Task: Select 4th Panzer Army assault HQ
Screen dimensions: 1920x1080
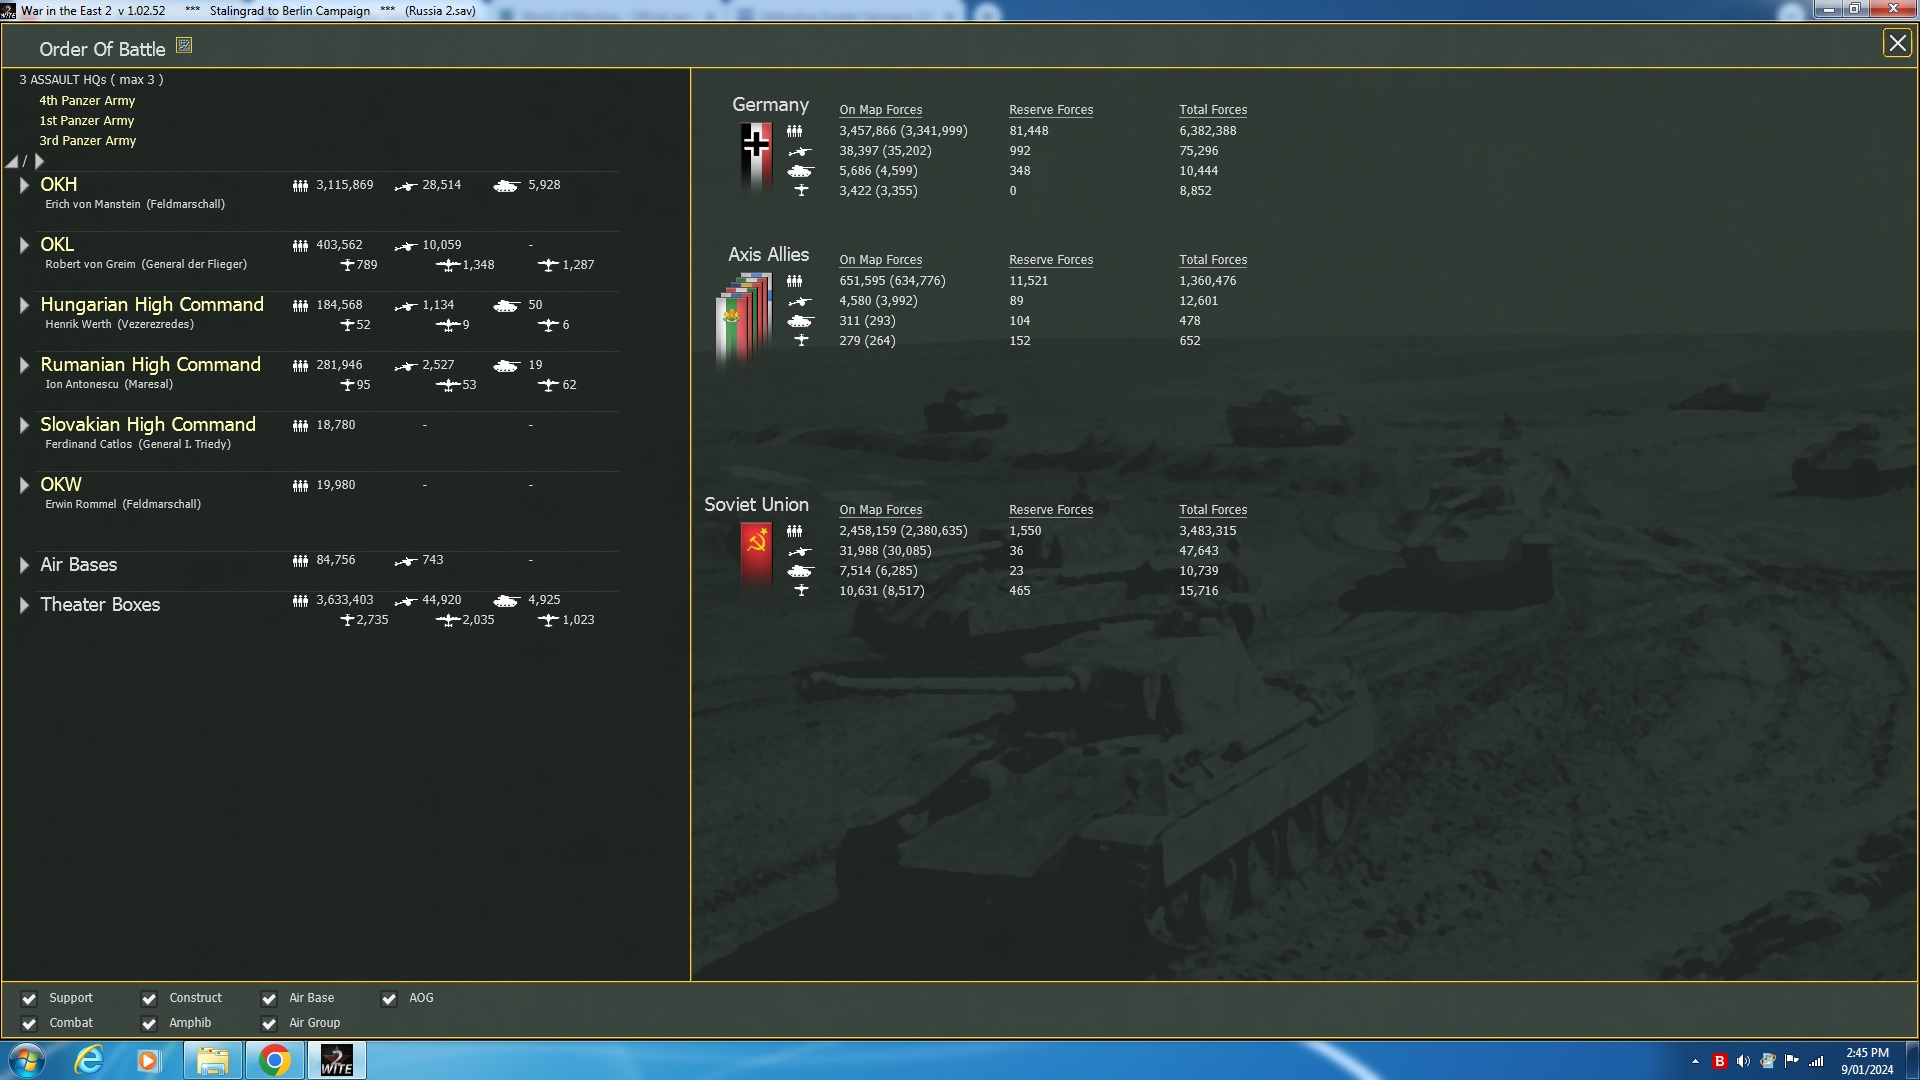Action: (87, 101)
